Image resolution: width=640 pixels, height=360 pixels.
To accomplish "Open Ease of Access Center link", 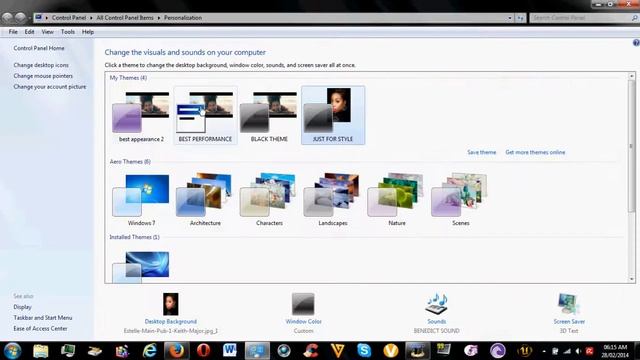I will [x=40, y=329].
